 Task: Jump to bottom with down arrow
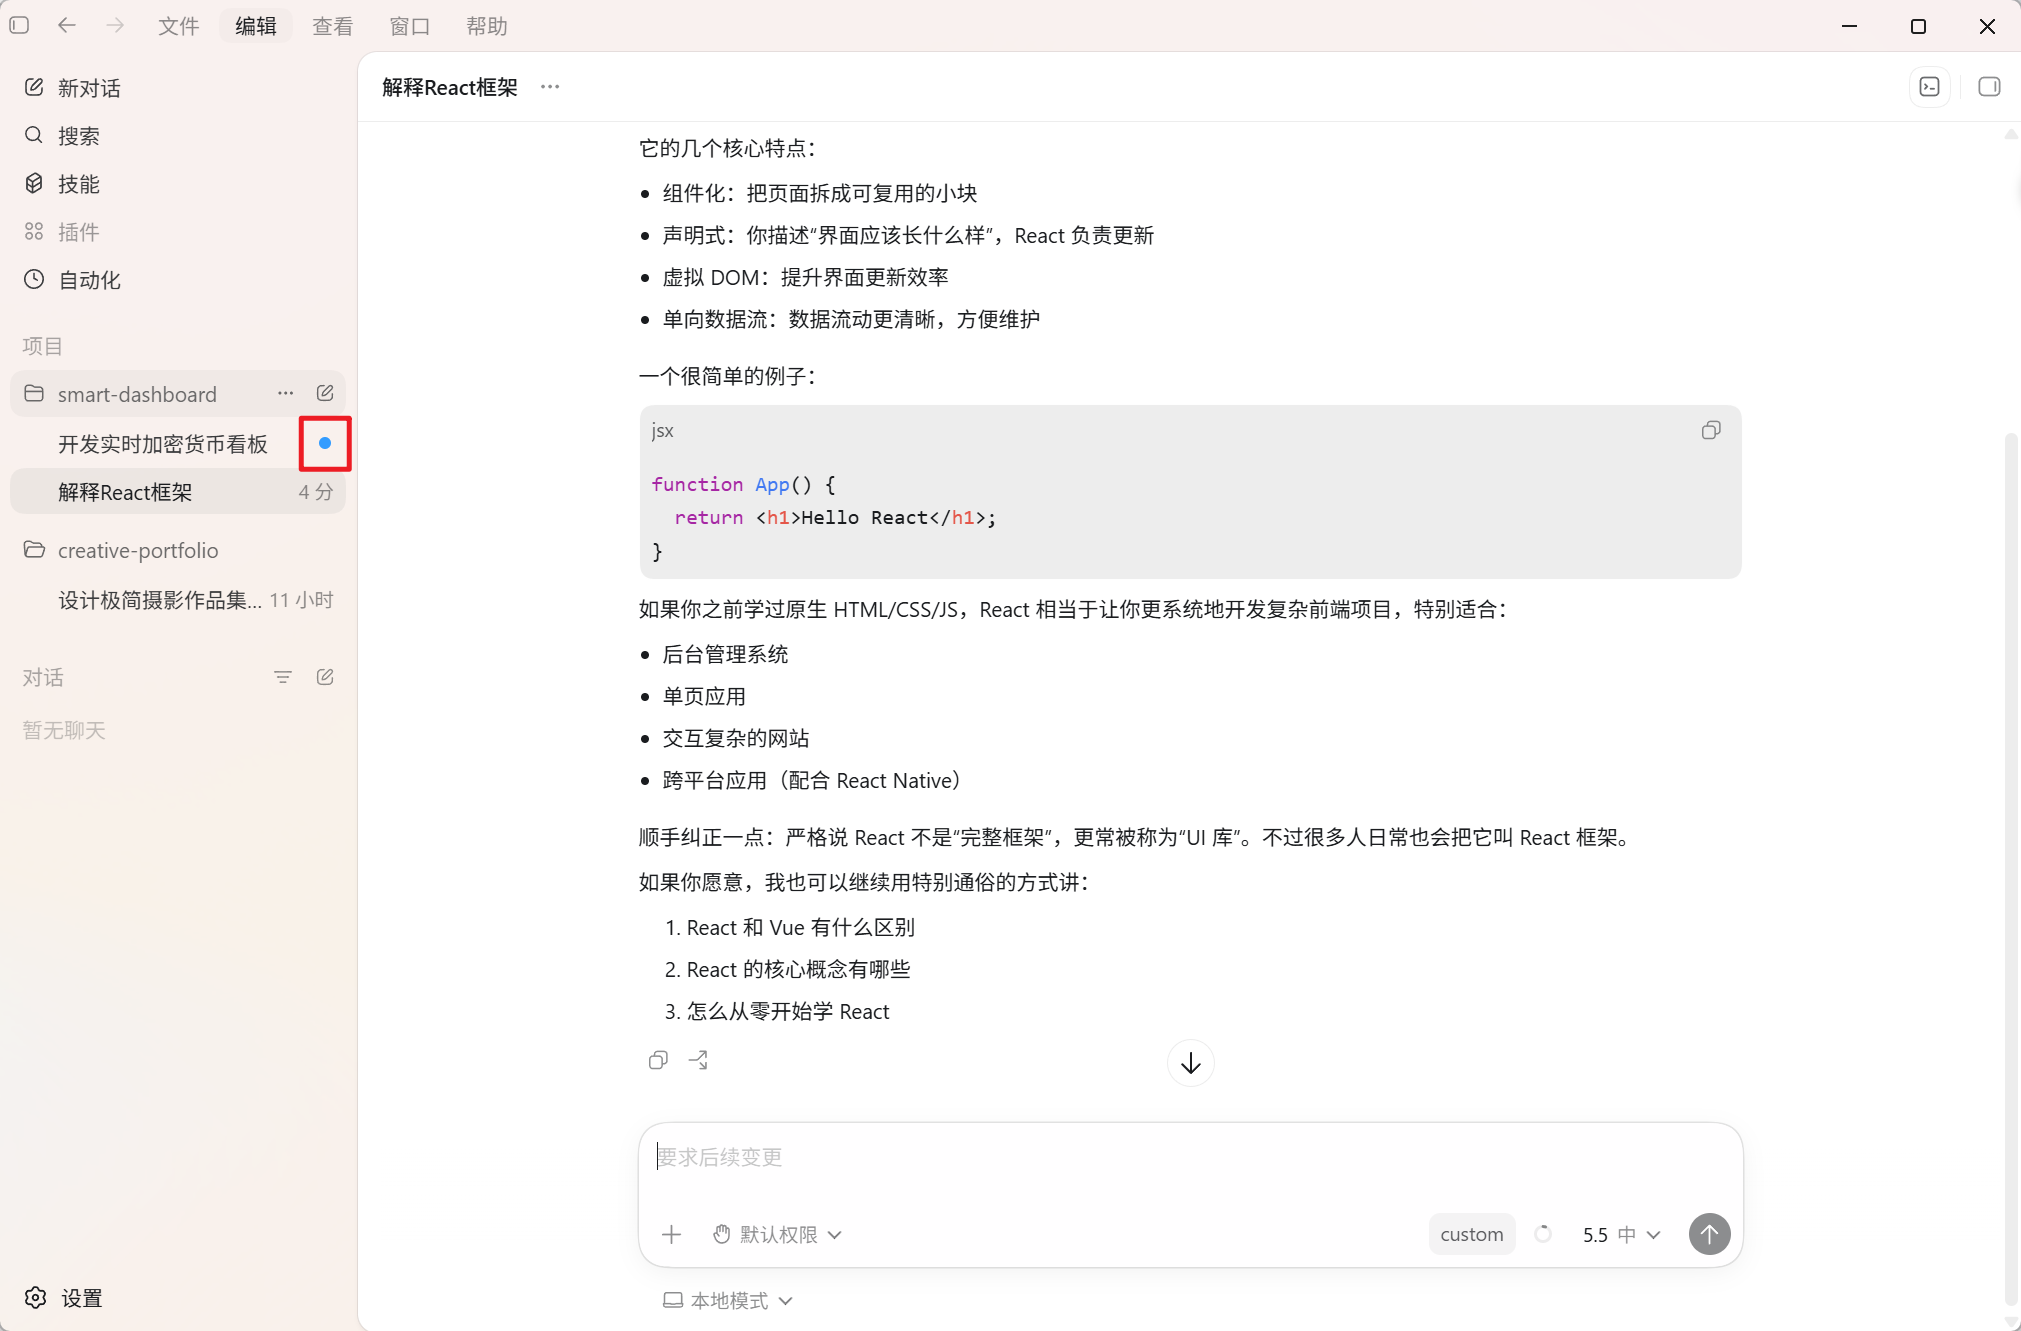pos(1190,1063)
